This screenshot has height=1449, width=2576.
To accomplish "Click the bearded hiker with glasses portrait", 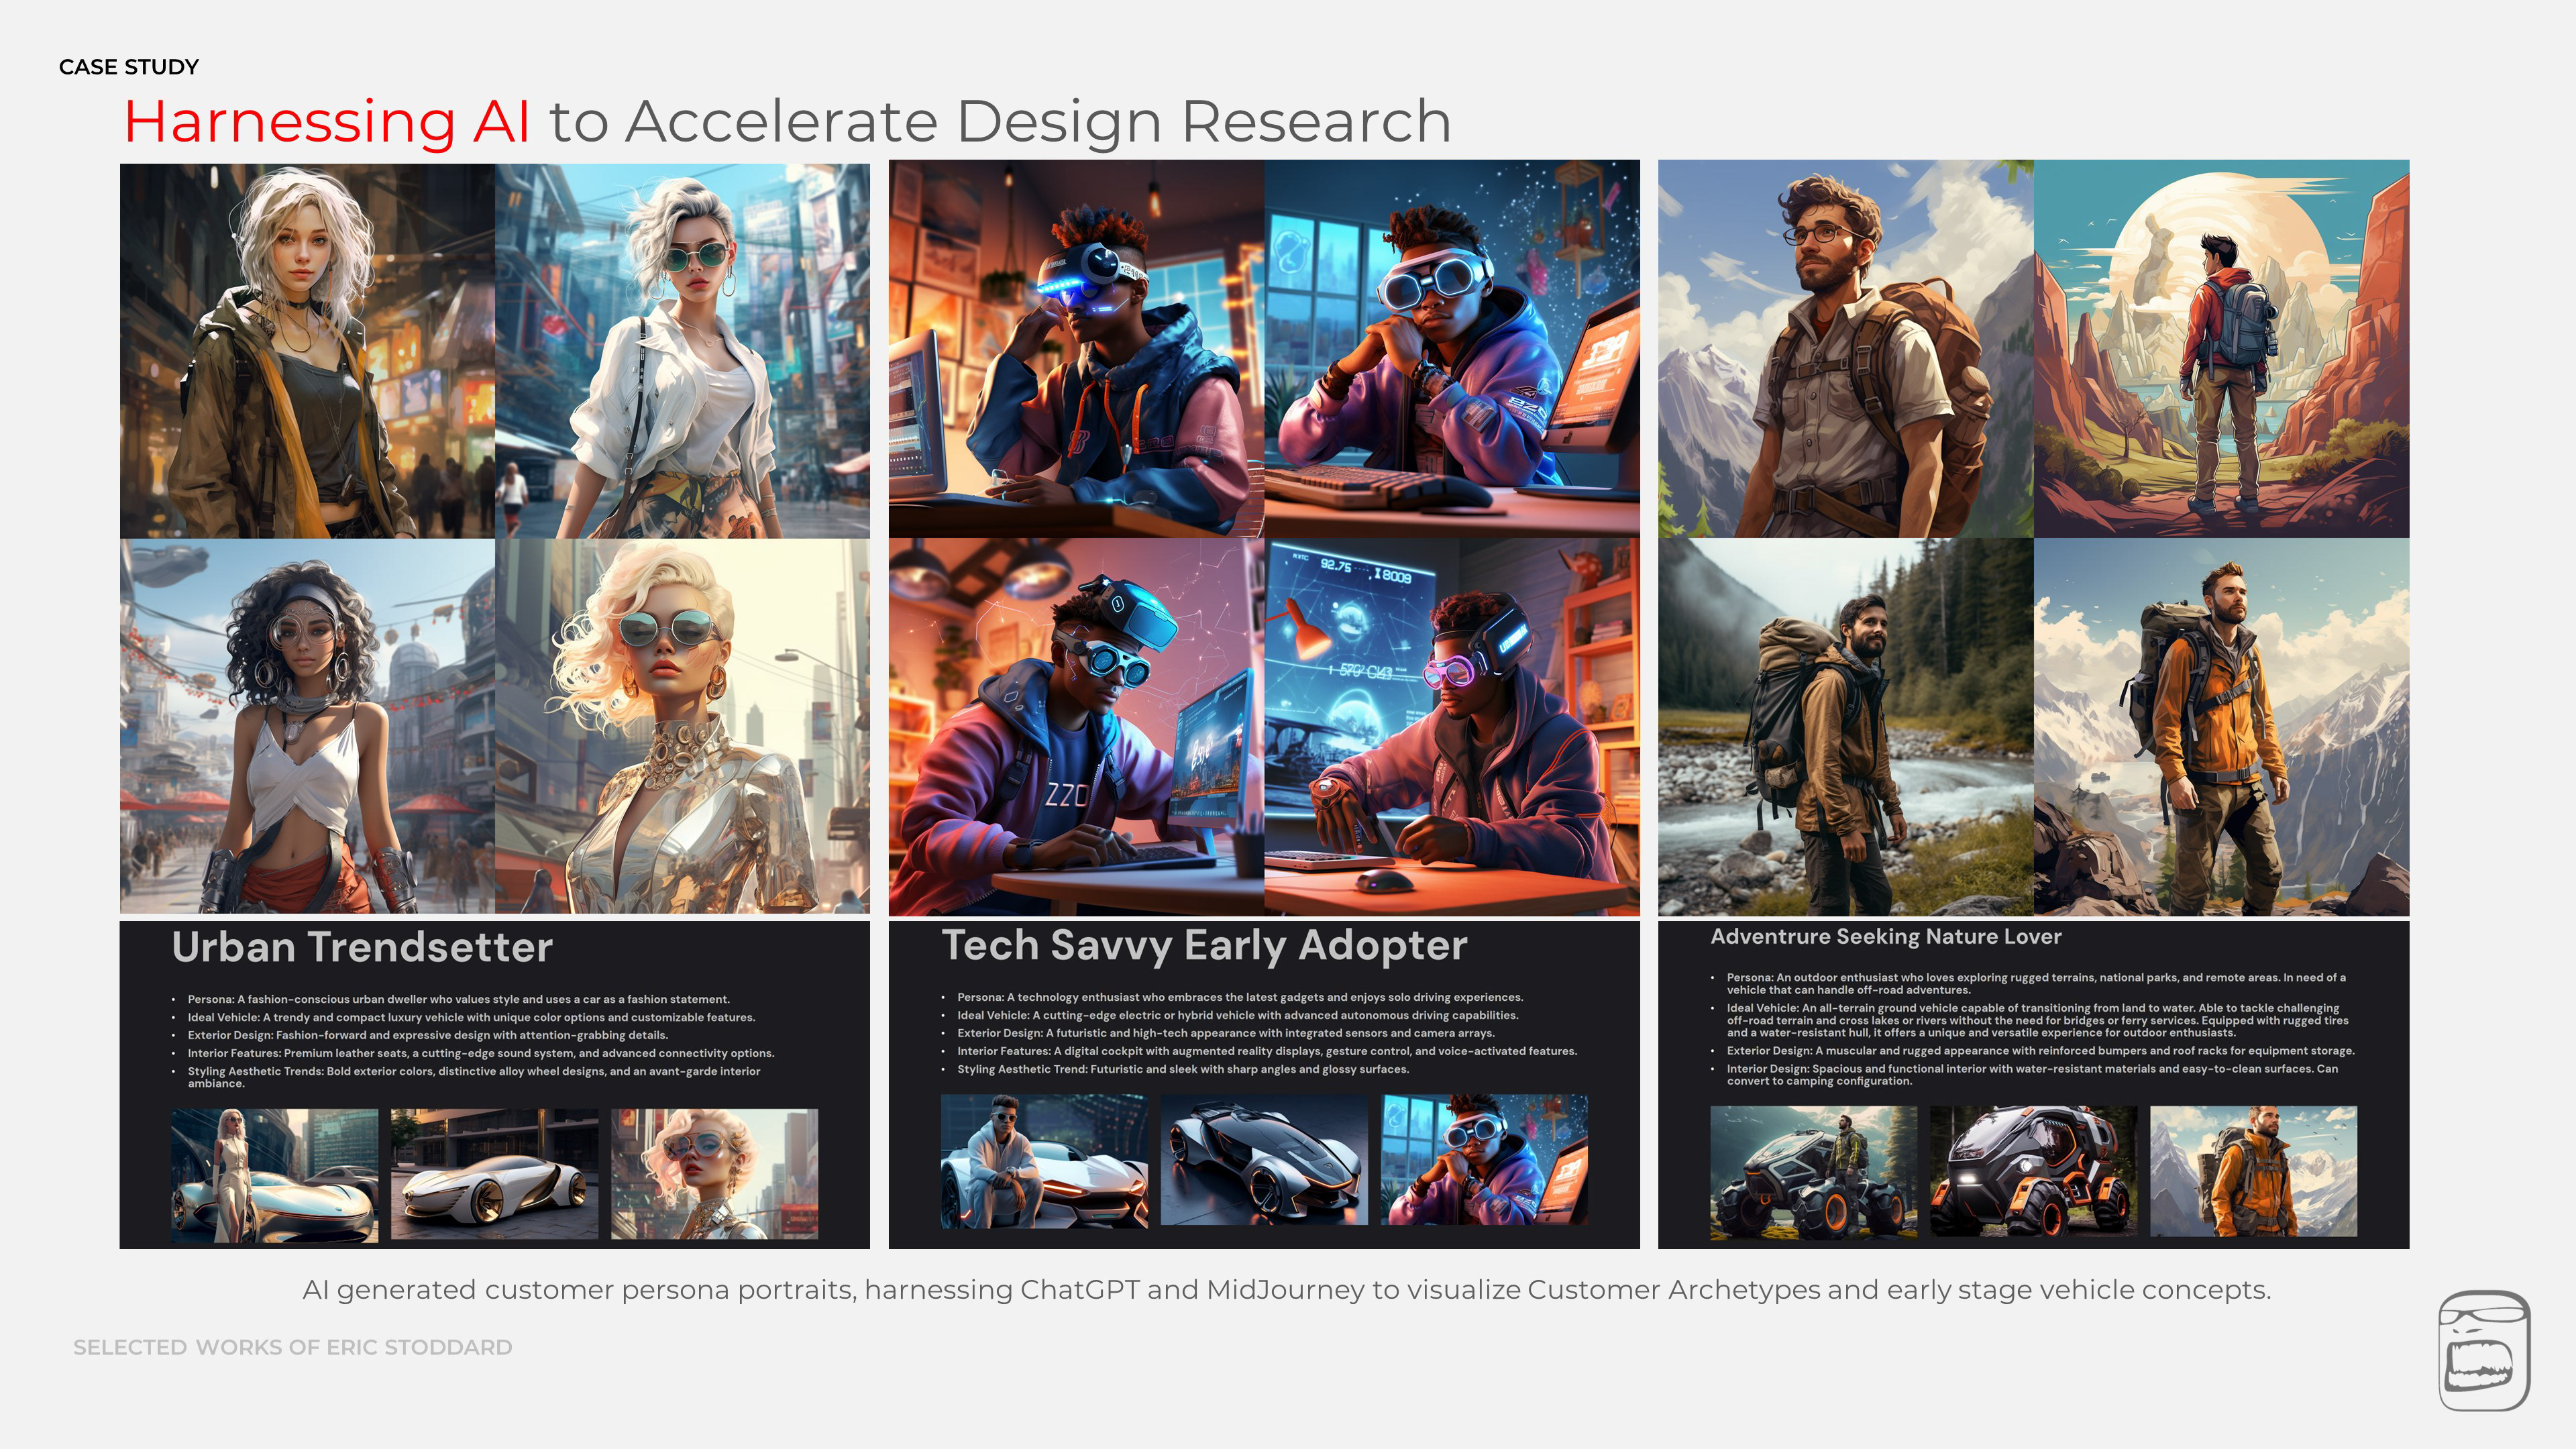I will click(1845, 350).
